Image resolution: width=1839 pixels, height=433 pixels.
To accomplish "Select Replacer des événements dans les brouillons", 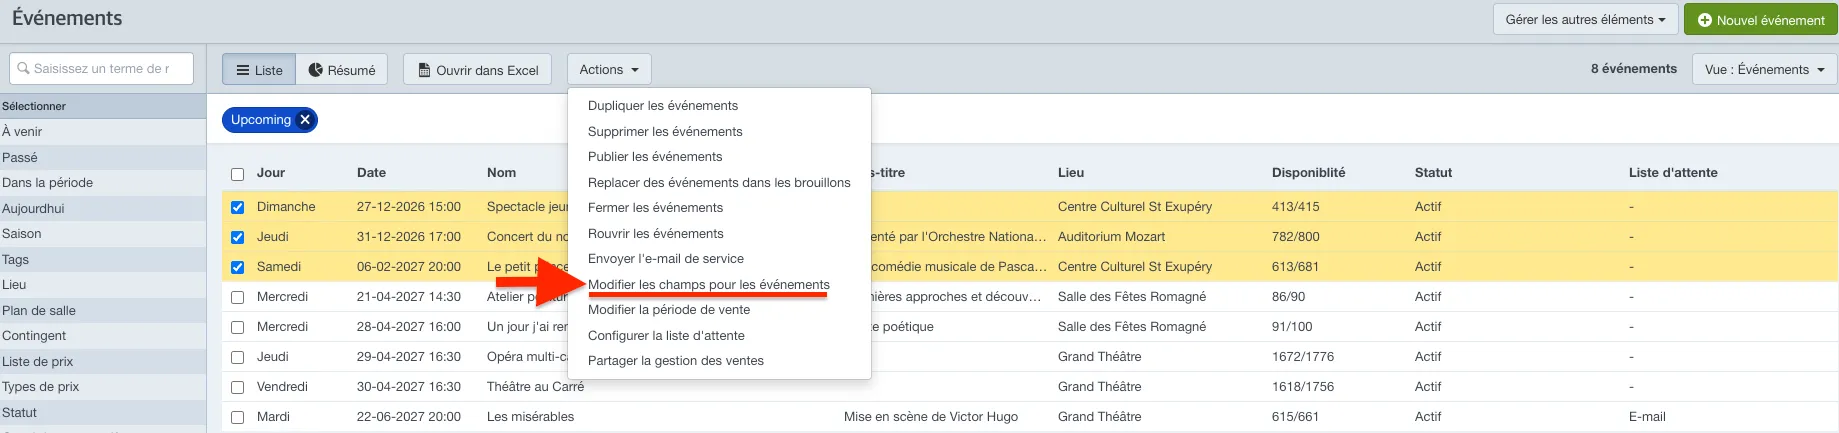I will click(719, 182).
